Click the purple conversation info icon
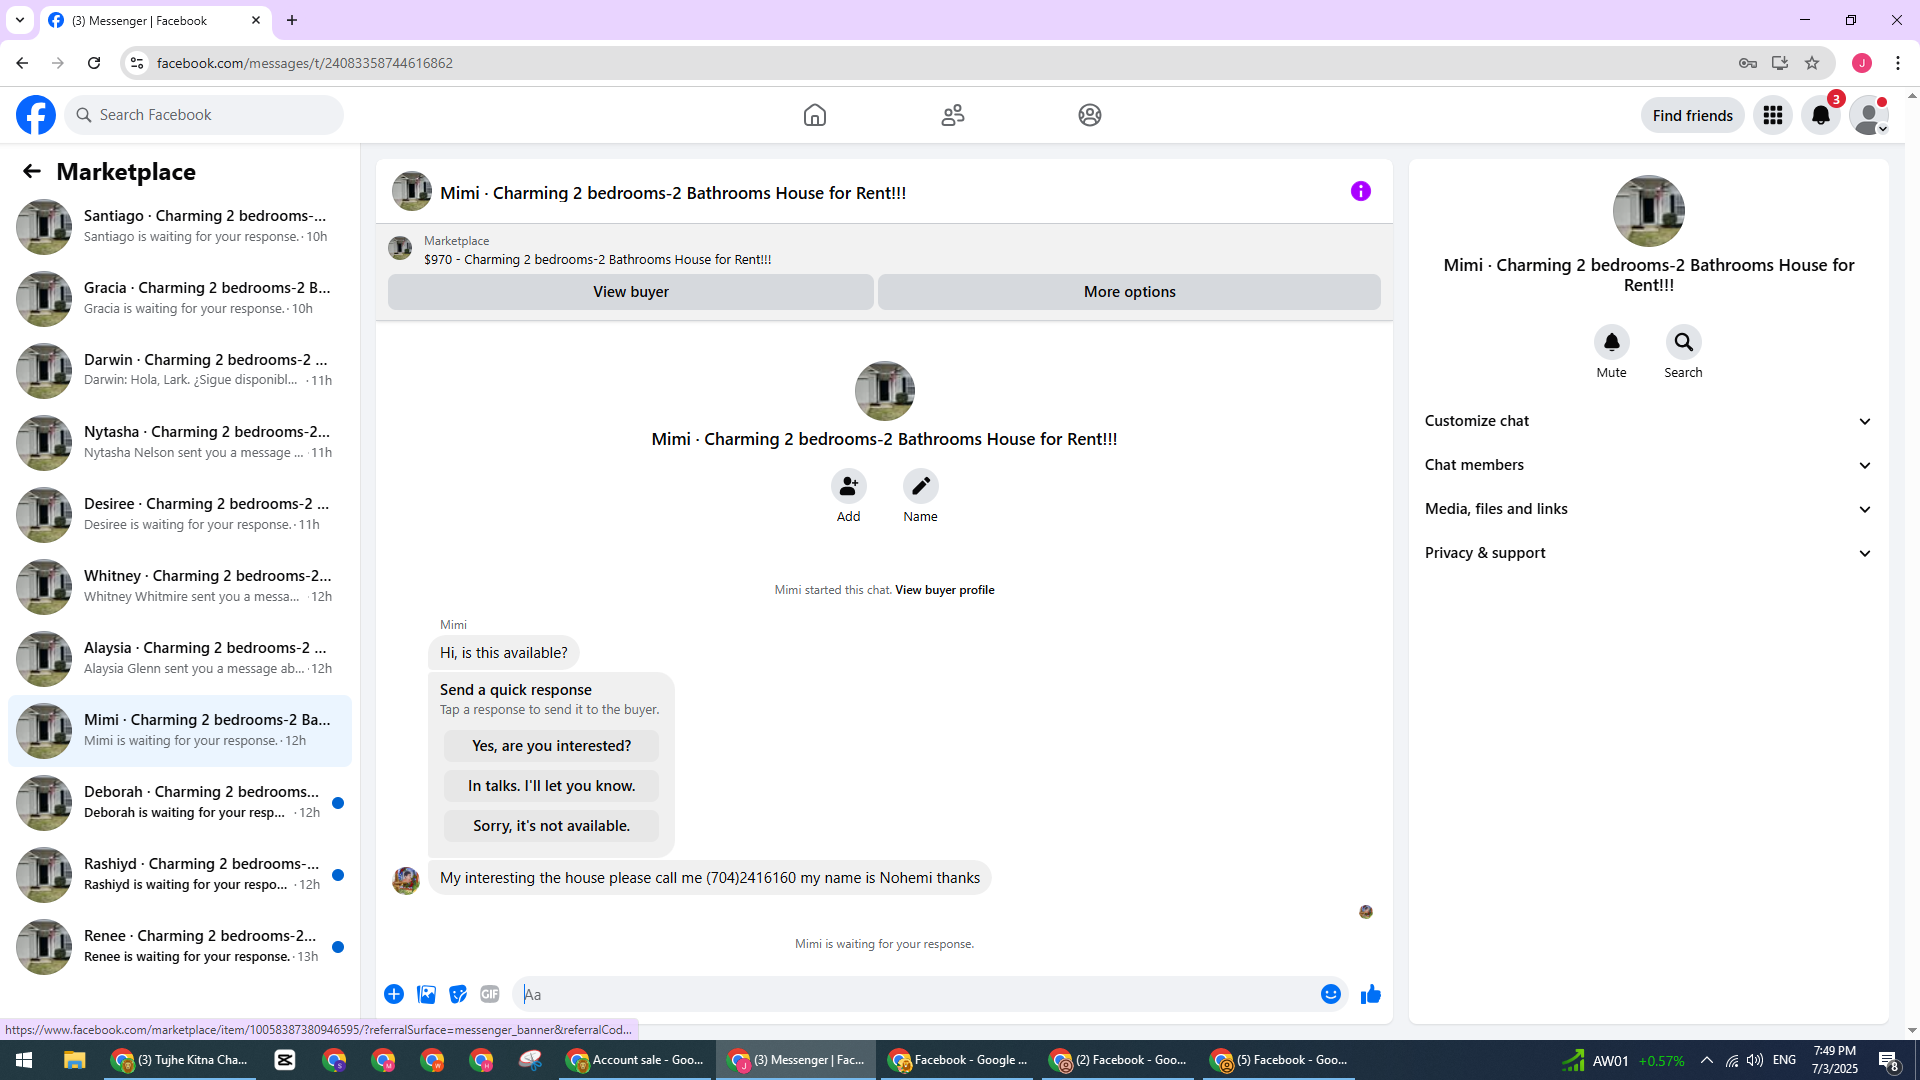 coord(1360,191)
